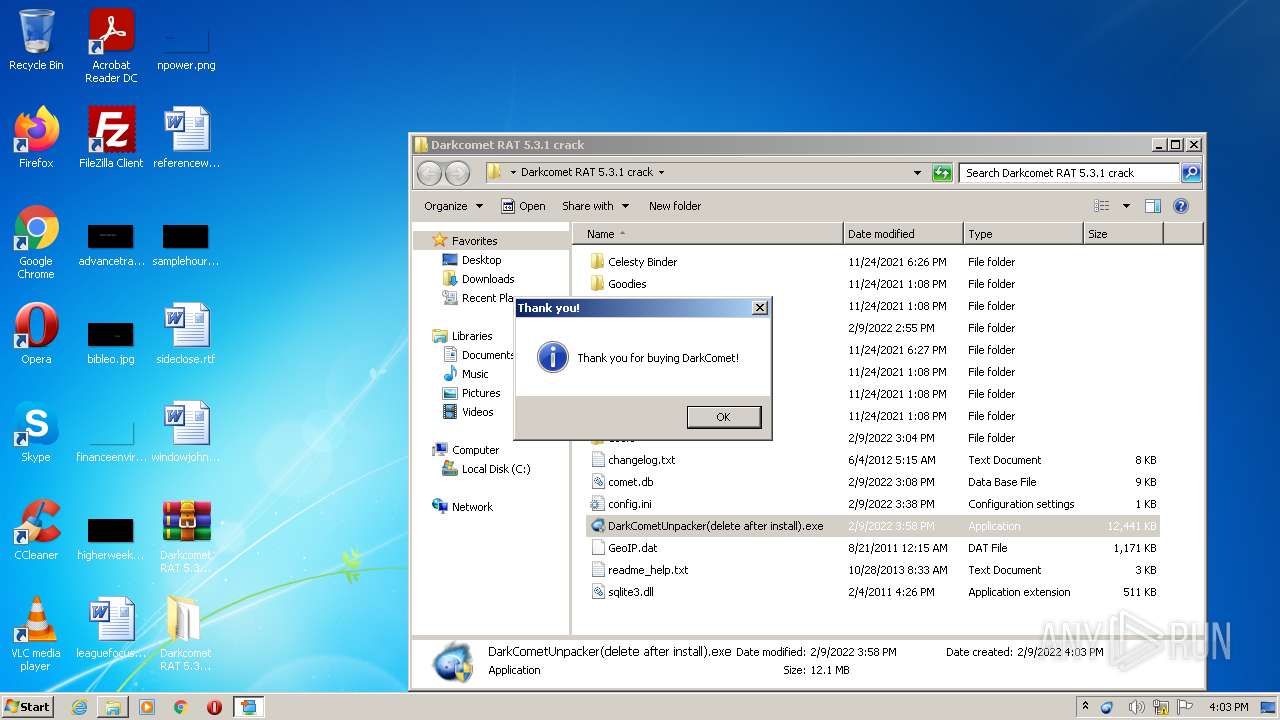Click Open in Explorer toolbar

pos(523,206)
